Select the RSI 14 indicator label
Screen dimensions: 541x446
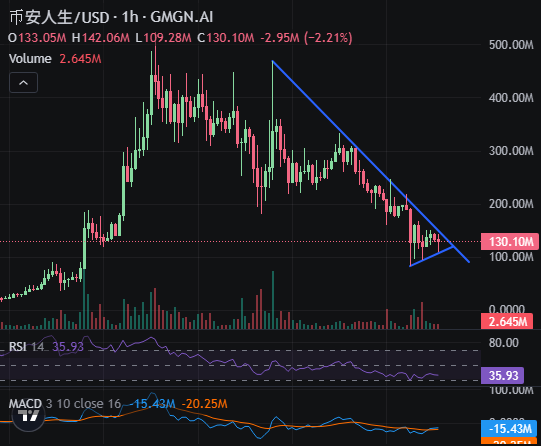click(27, 346)
